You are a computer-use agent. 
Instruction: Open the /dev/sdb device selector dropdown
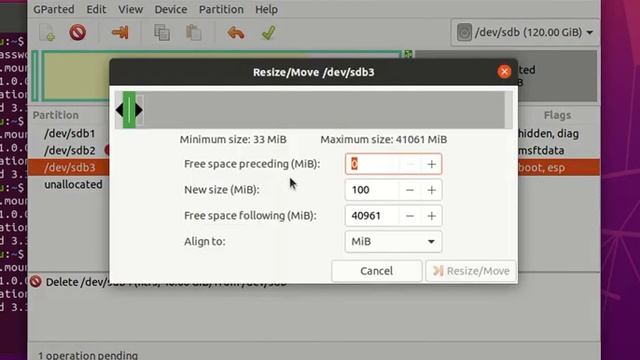pos(525,32)
